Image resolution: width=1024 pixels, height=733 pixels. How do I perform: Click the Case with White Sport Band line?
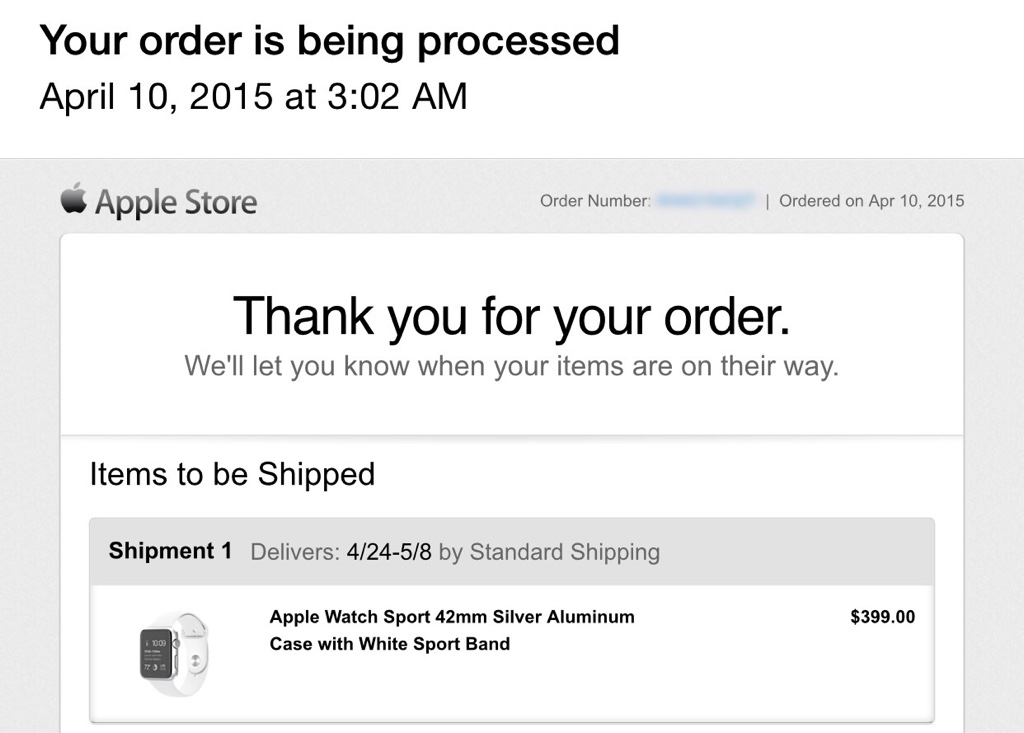coord(390,643)
